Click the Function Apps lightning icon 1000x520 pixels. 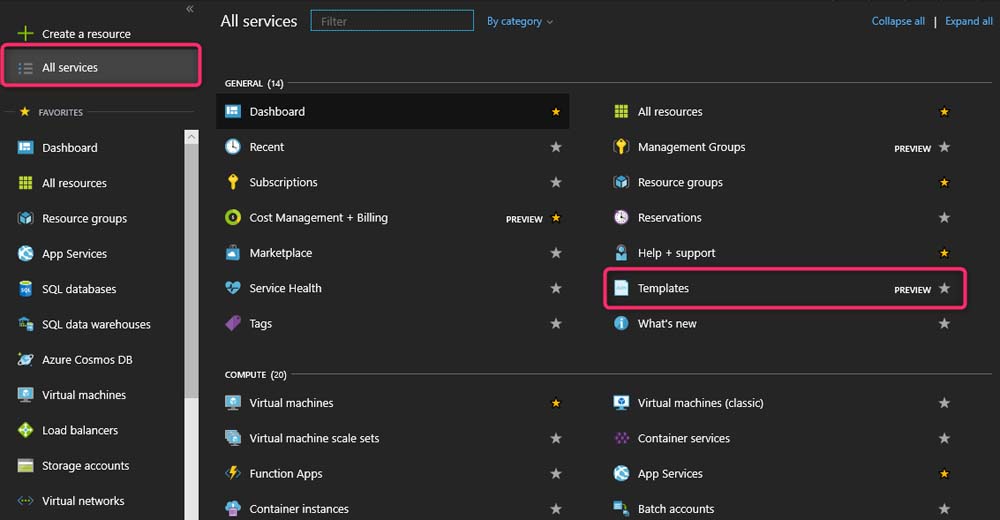pos(233,473)
